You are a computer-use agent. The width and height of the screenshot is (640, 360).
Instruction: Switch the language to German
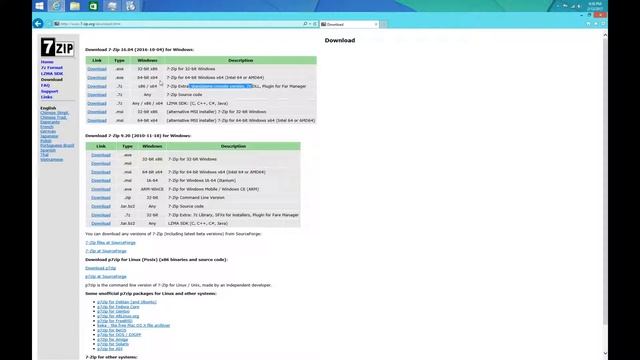pos(48,131)
